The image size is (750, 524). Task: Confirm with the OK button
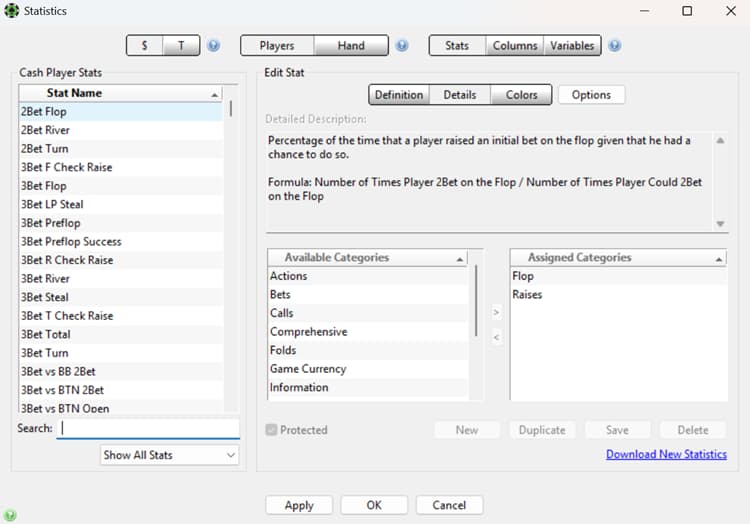(374, 505)
